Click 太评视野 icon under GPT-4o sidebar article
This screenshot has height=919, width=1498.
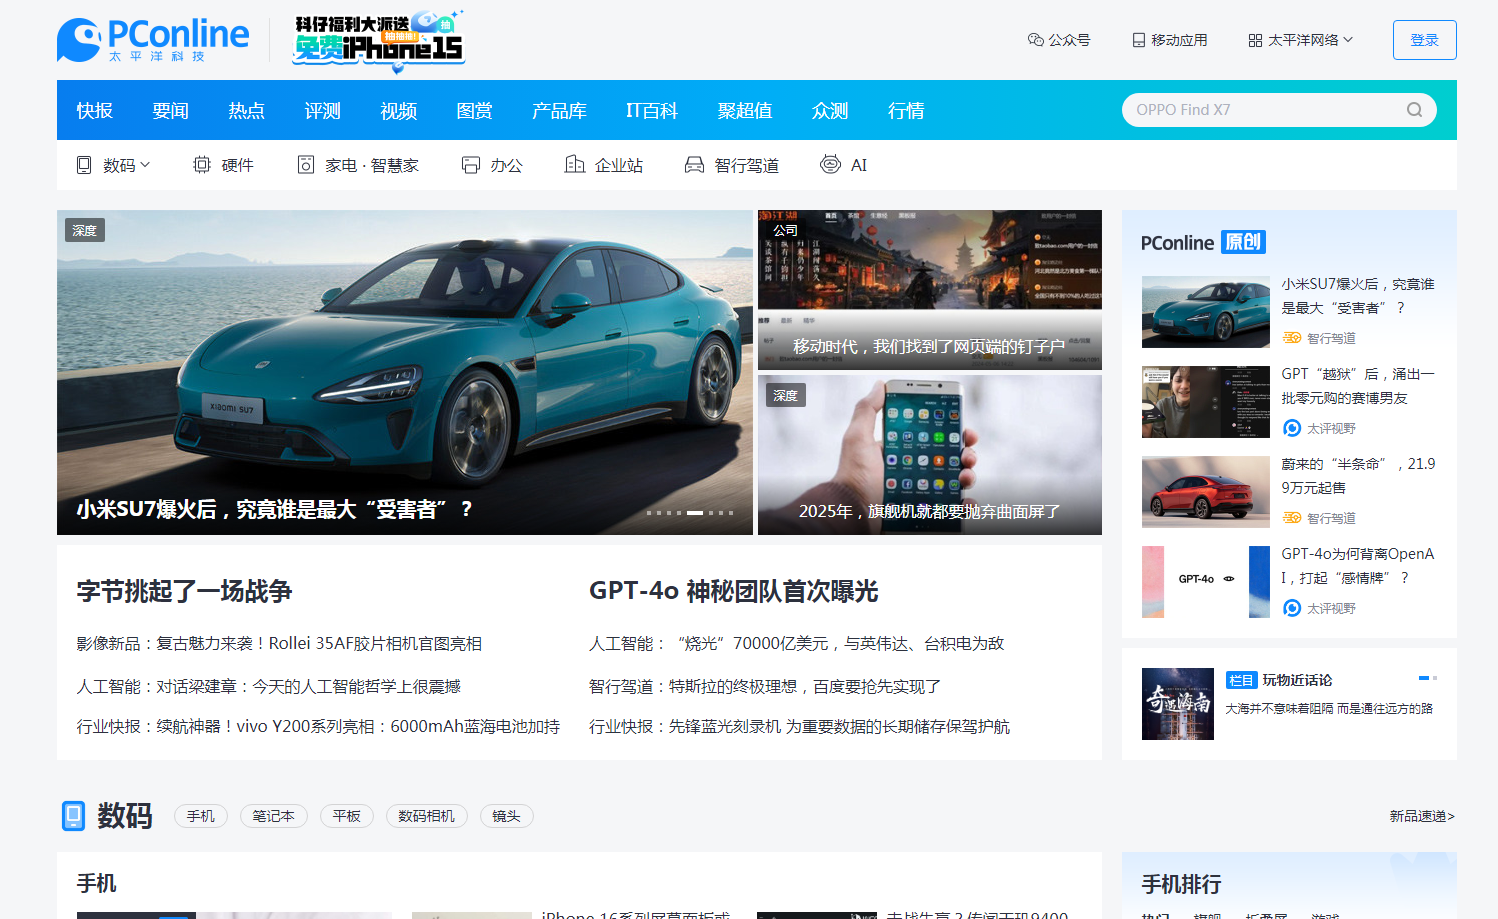pos(1292,608)
